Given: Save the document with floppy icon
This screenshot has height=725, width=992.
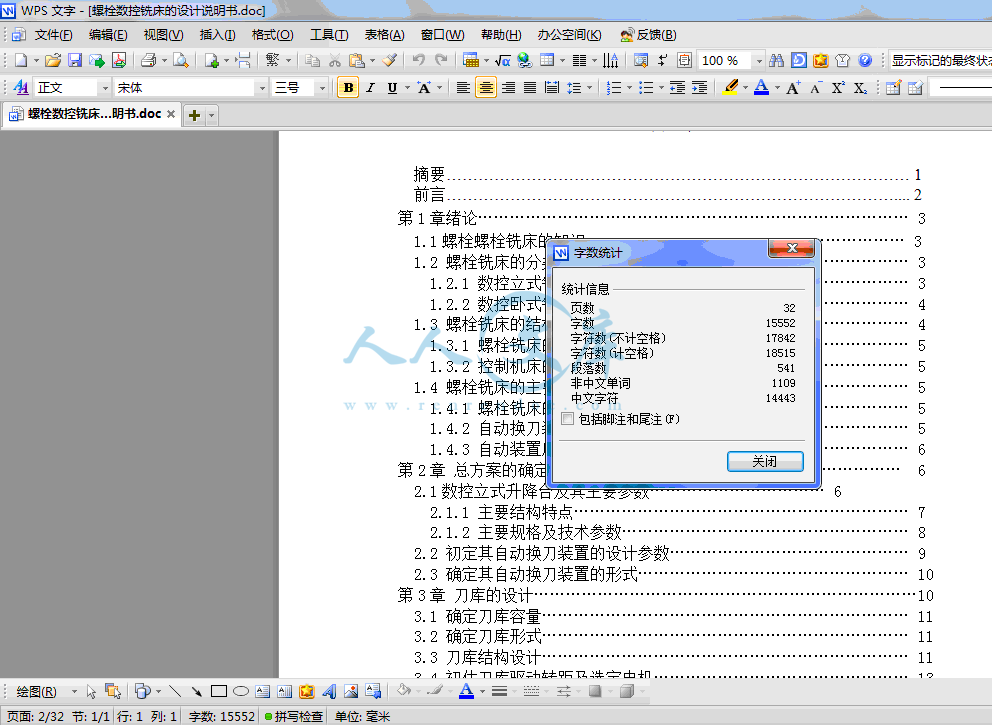Looking at the screenshot, I should [x=75, y=60].
